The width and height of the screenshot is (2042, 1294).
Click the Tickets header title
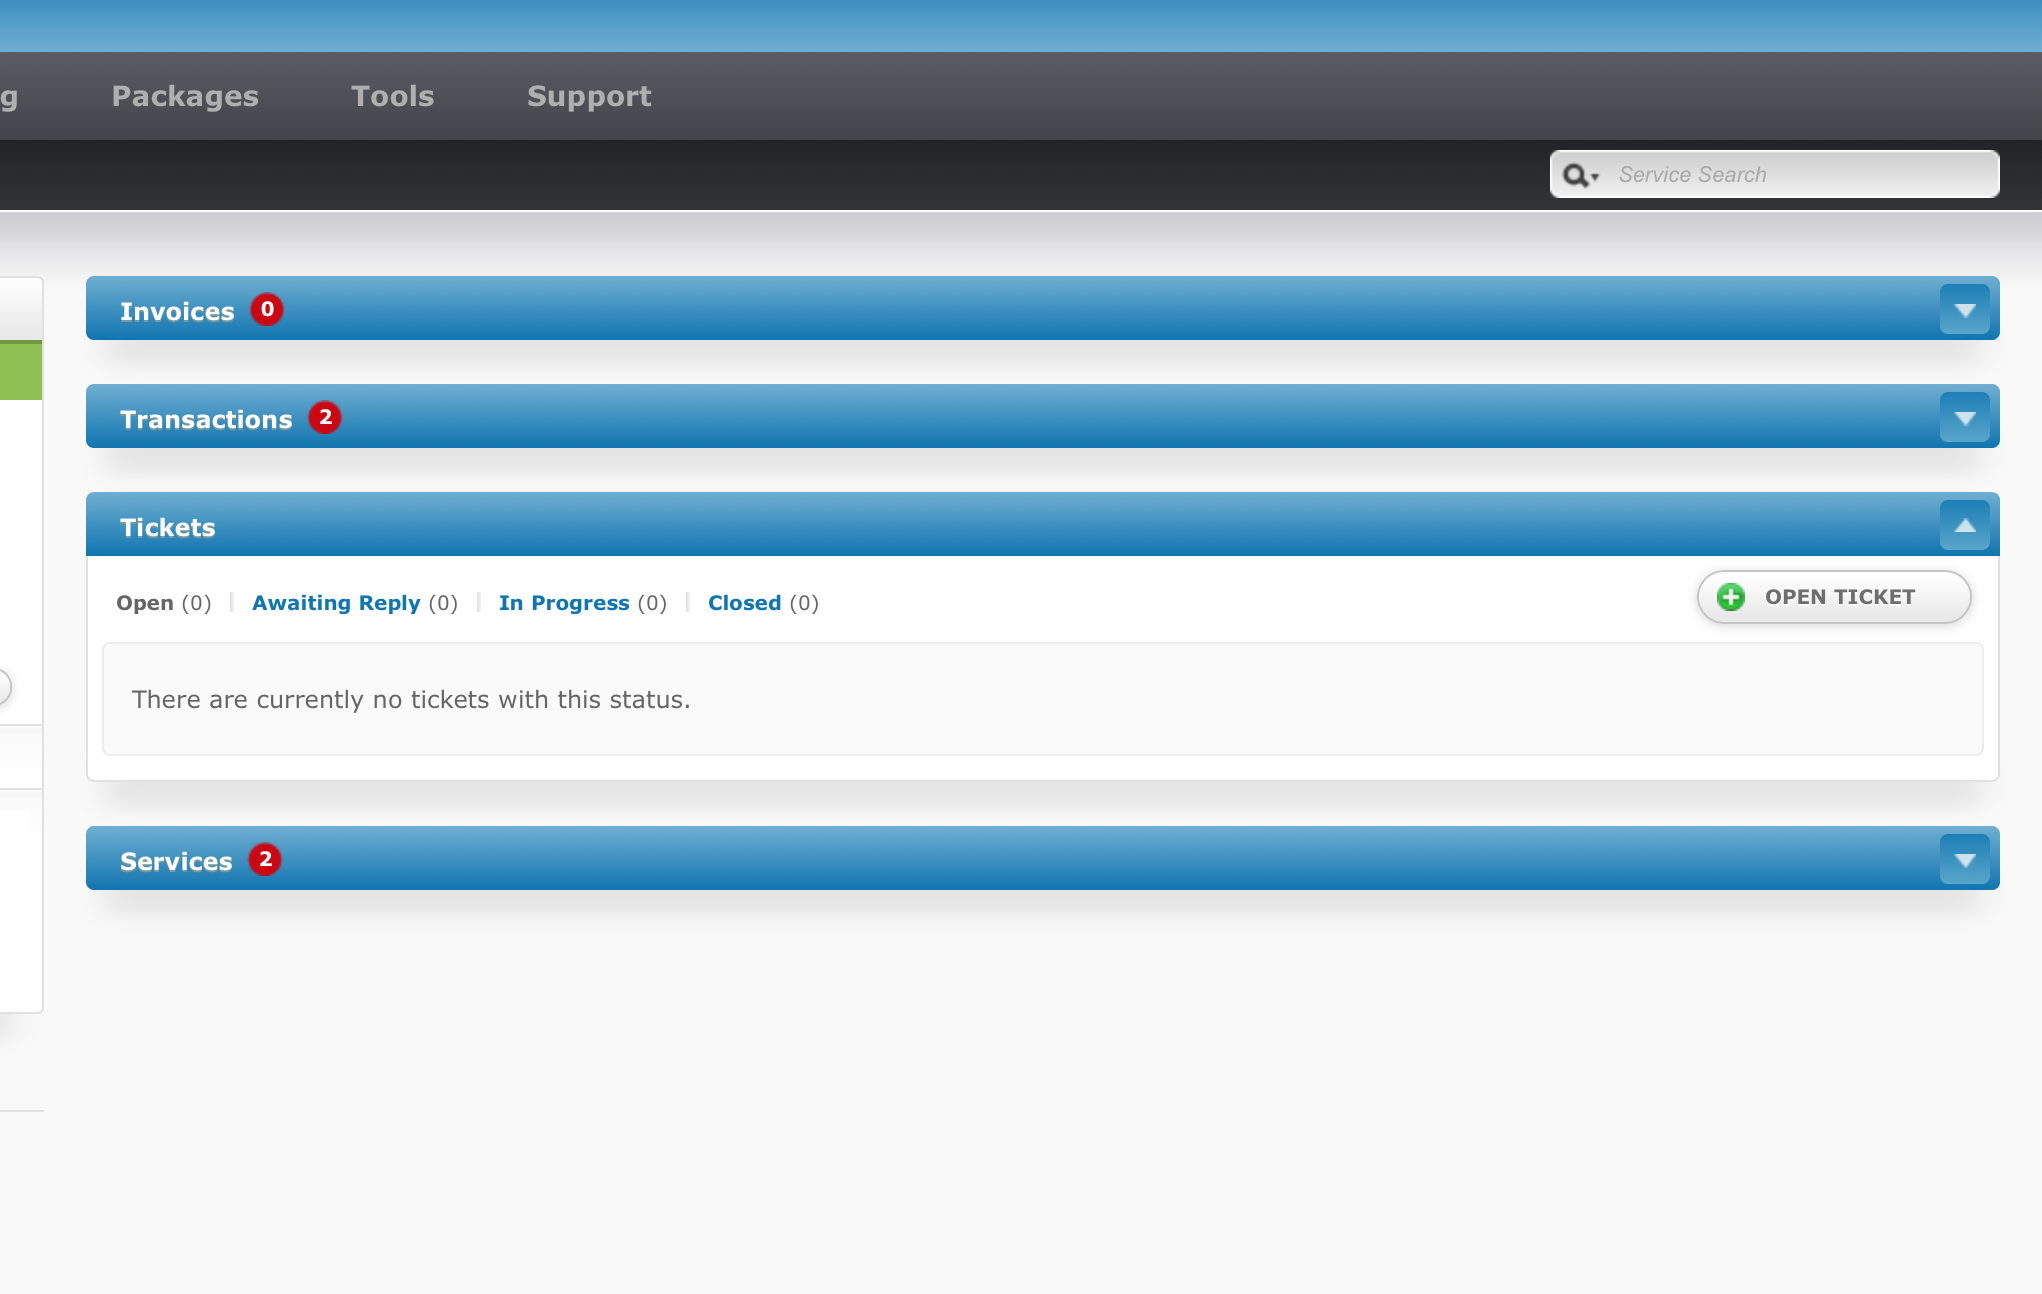click(x=168, y=528)
